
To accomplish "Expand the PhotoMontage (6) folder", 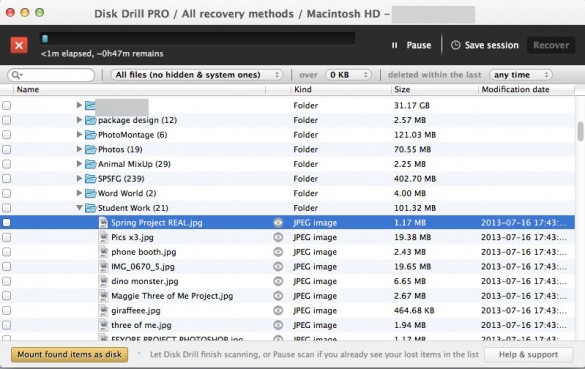I will [79, 134].
